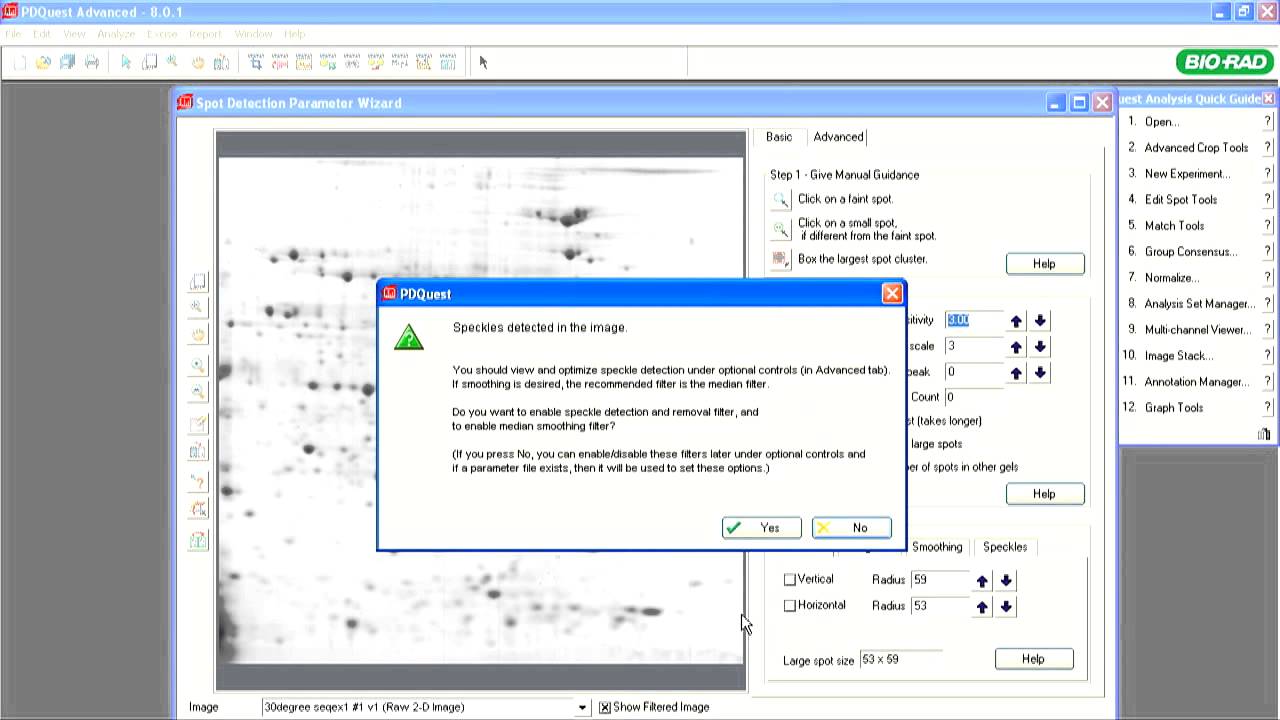Click No in the PDQuest dialog

coord(851,528)
